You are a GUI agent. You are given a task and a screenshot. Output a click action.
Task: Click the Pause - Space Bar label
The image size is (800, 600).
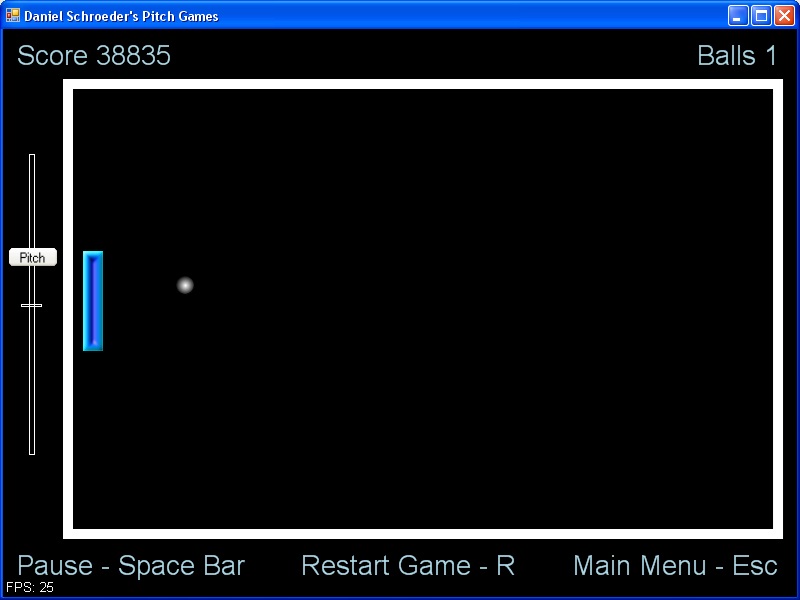(x=131, y=565)
